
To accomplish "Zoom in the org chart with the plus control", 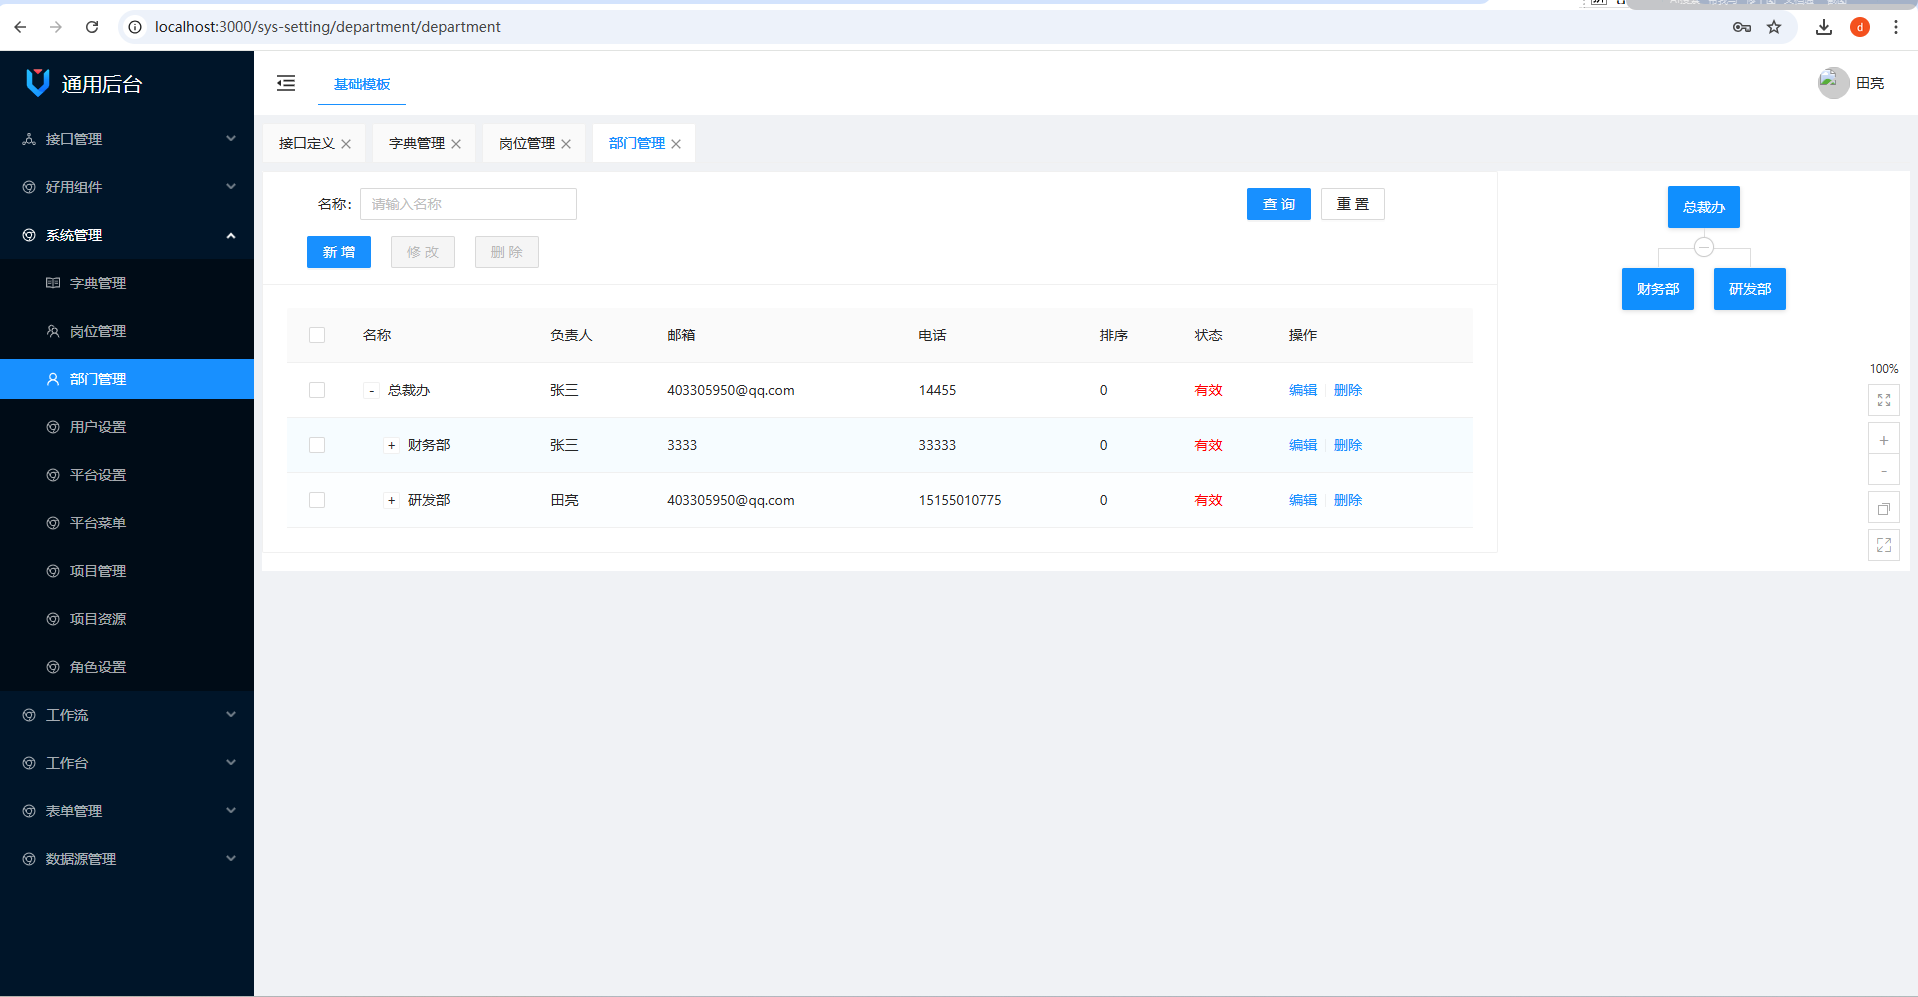I will pyautogui.click(x=1884, y=438).
